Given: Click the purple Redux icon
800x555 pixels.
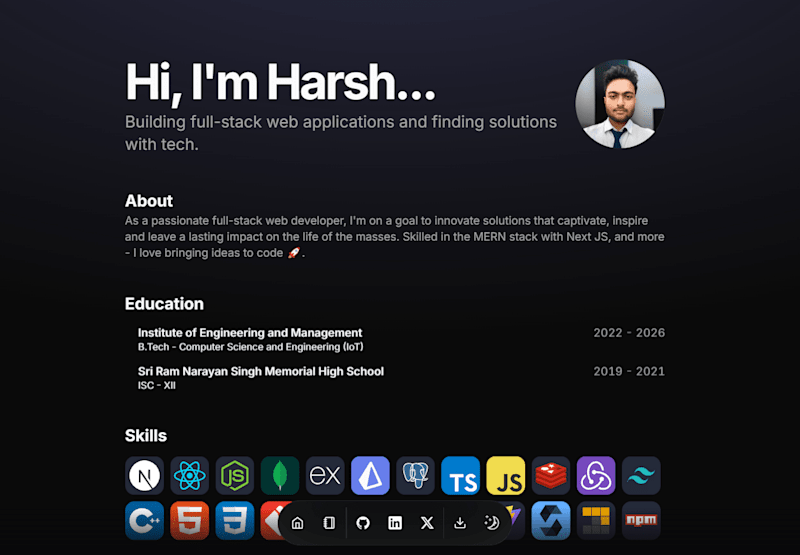Looking at the screenshot, I should 596,475.
